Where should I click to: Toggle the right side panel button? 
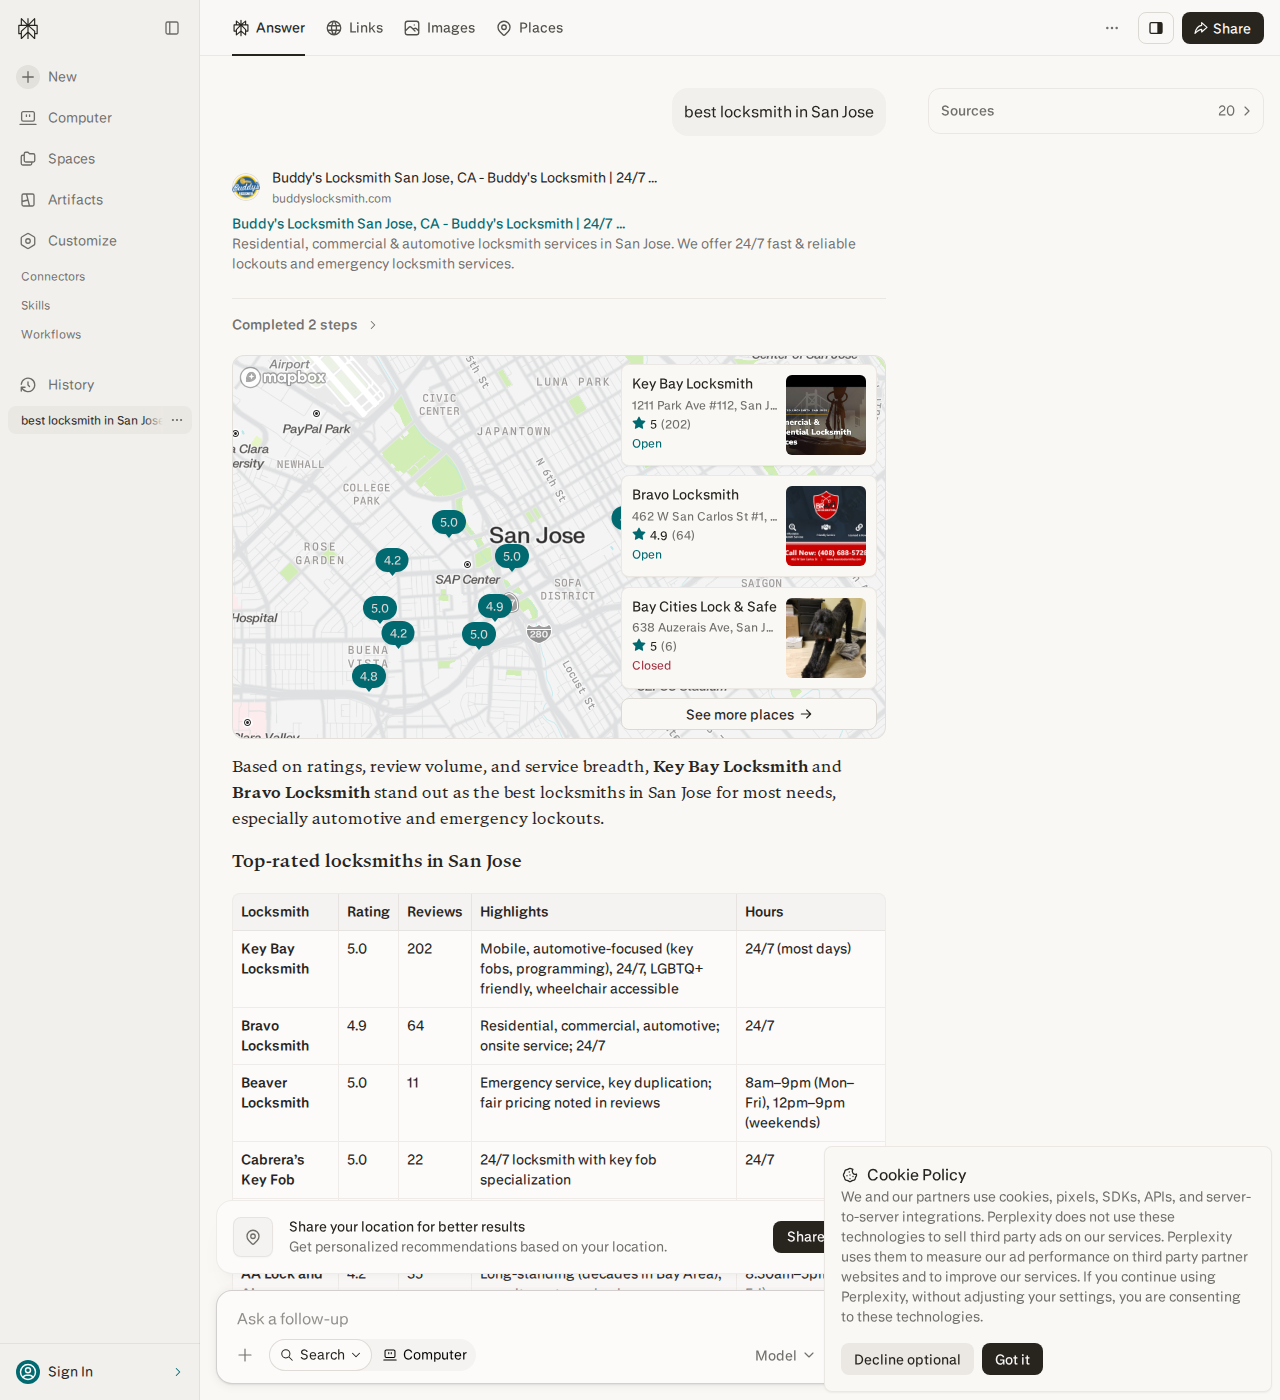pyautogui.click(x=1156, y=28)
